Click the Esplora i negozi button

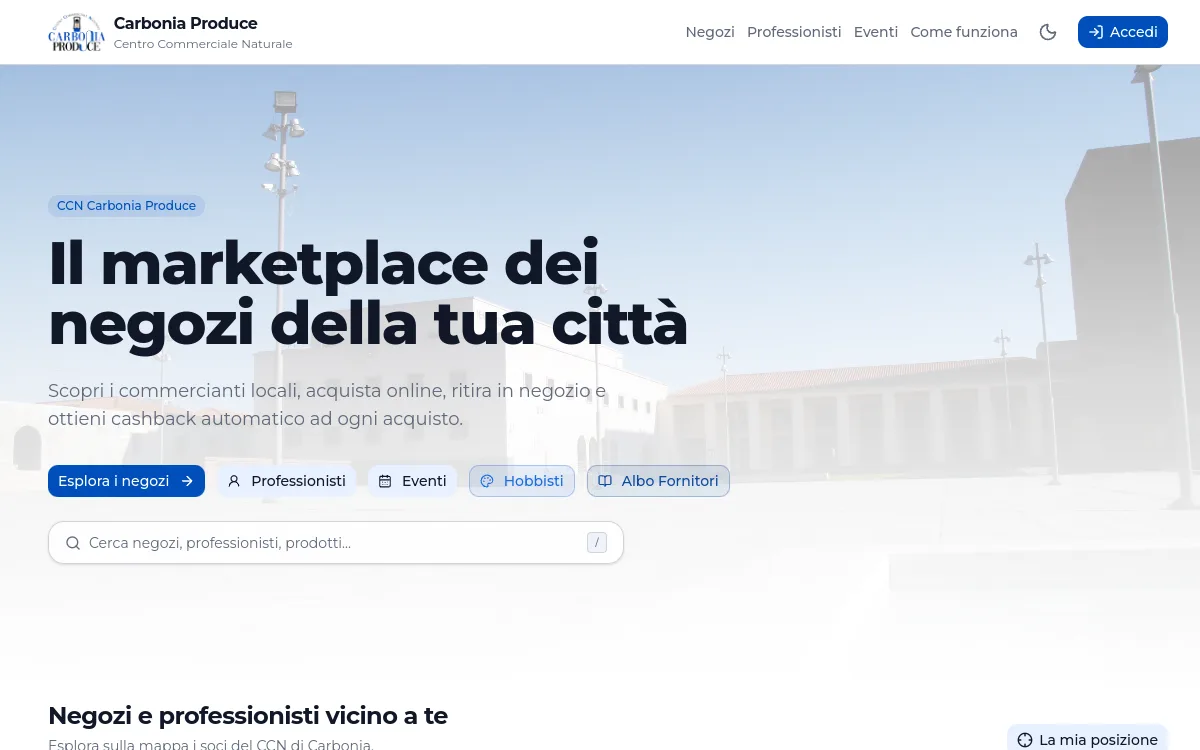(126, 481)
